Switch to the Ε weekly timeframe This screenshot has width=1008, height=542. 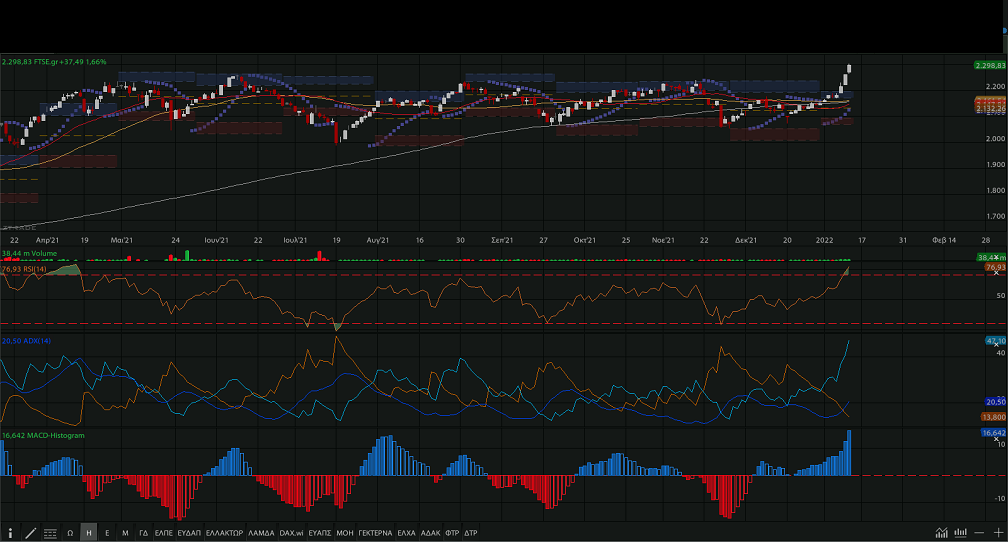(107, 533)
